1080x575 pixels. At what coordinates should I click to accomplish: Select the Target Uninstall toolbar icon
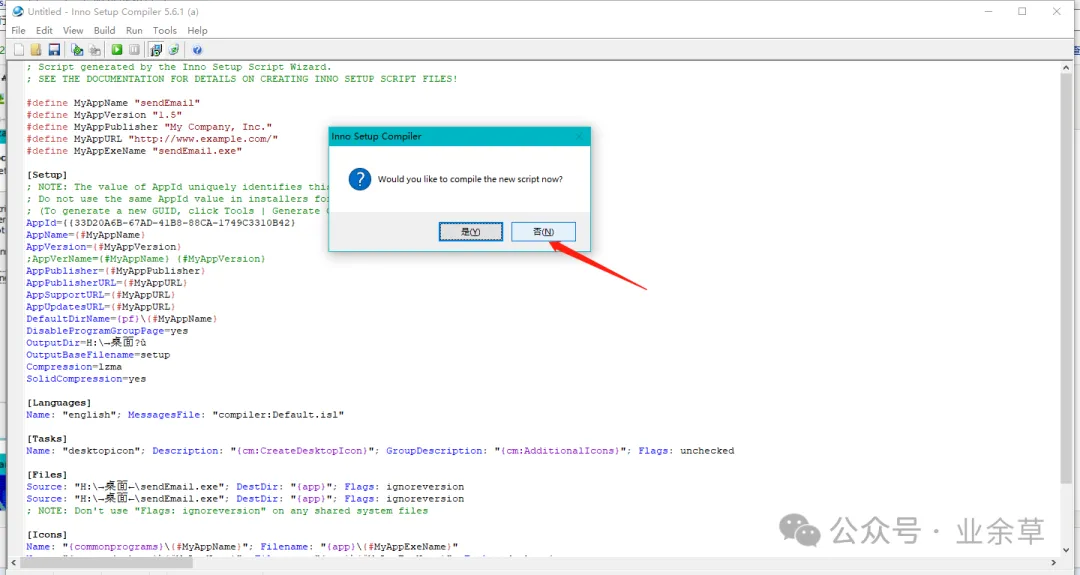click(174, 50)
